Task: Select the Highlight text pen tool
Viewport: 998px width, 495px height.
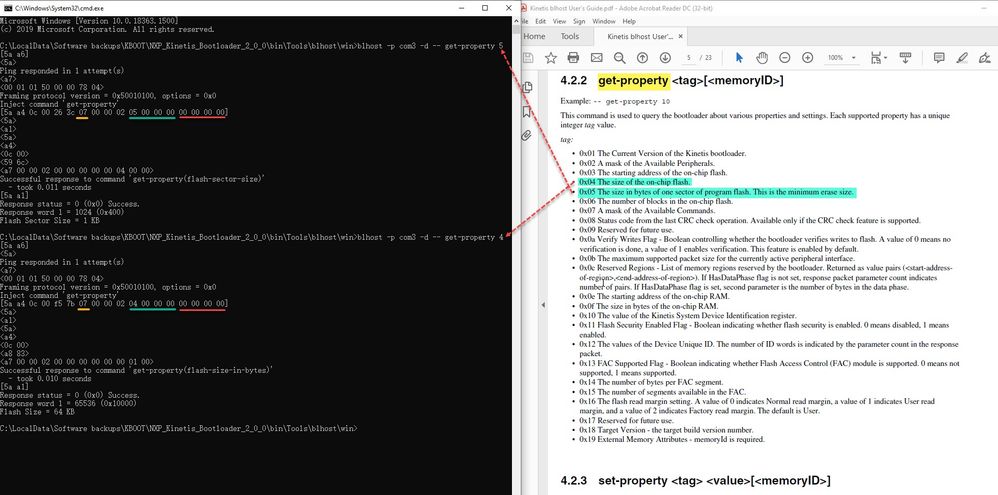Action: tap(962, 58)
